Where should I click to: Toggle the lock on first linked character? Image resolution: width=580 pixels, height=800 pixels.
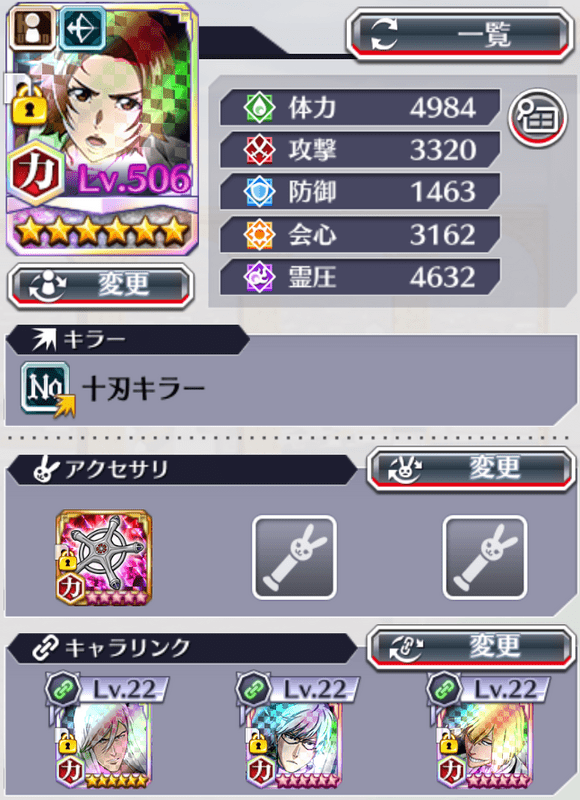(x=67, y=743)
